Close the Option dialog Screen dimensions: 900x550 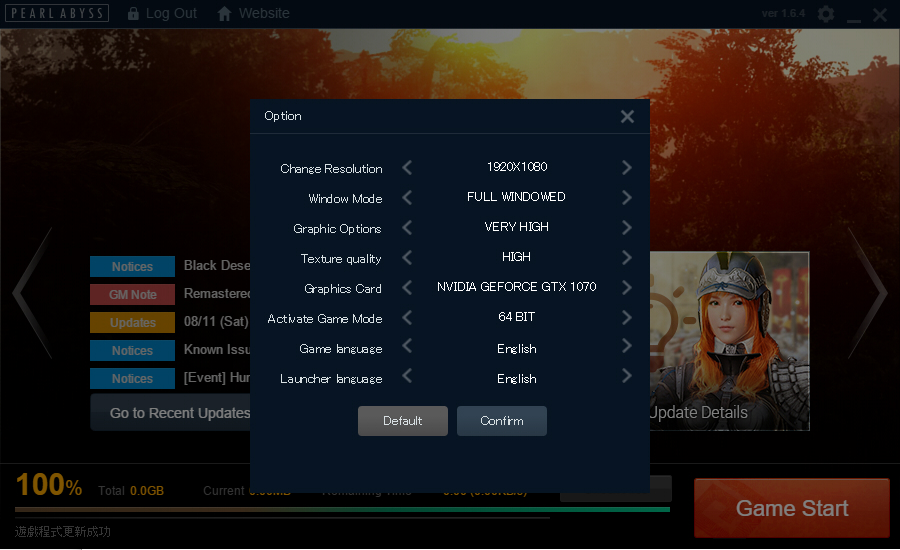627,117
